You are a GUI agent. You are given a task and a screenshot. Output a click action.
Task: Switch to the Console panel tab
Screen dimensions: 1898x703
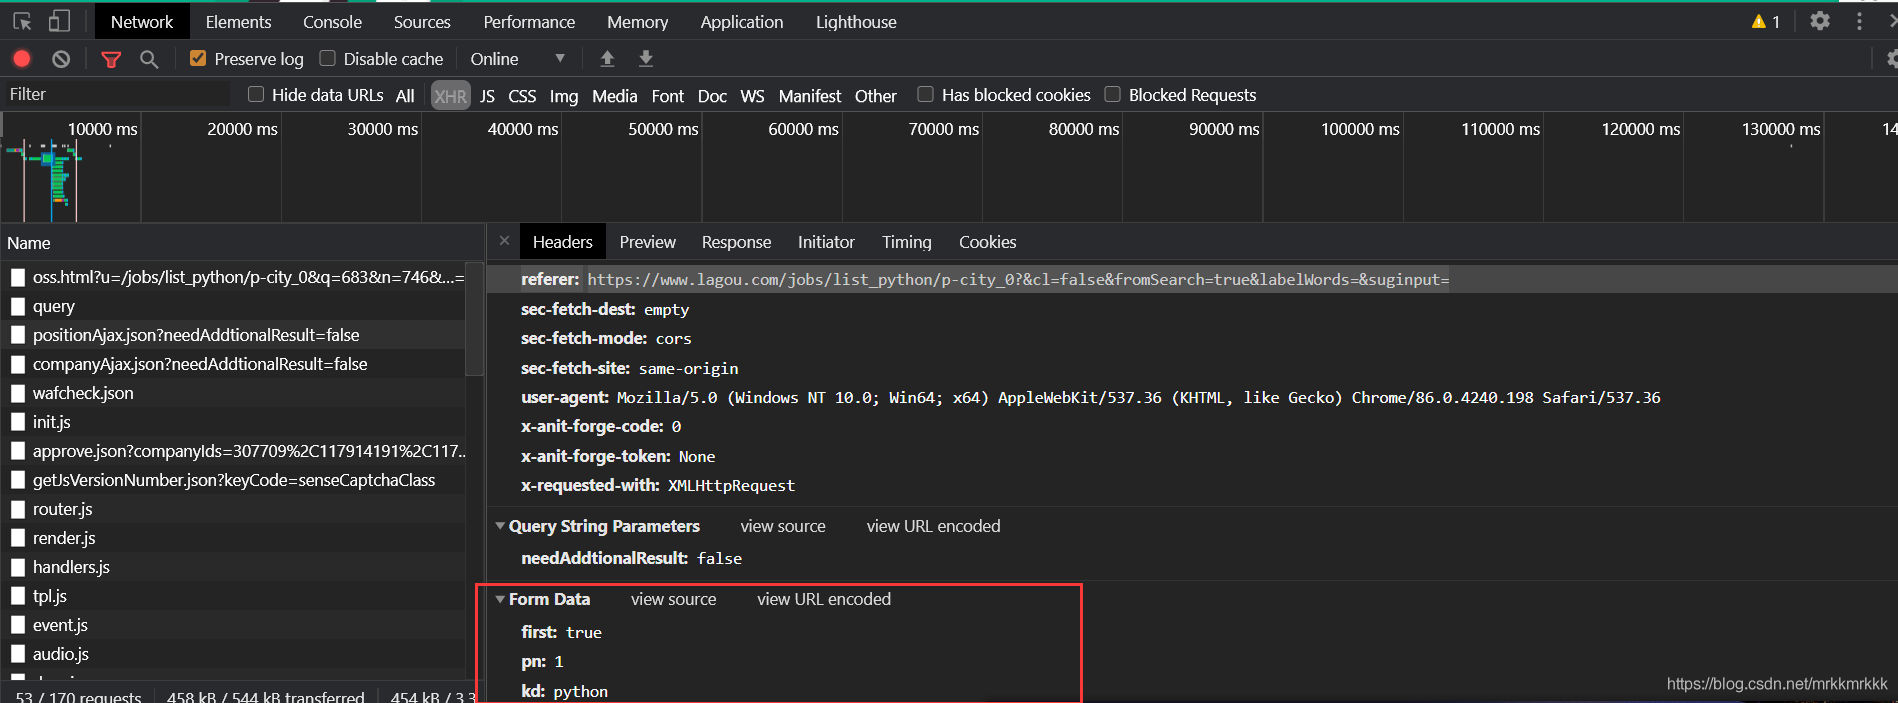click(x=332, y=22)
